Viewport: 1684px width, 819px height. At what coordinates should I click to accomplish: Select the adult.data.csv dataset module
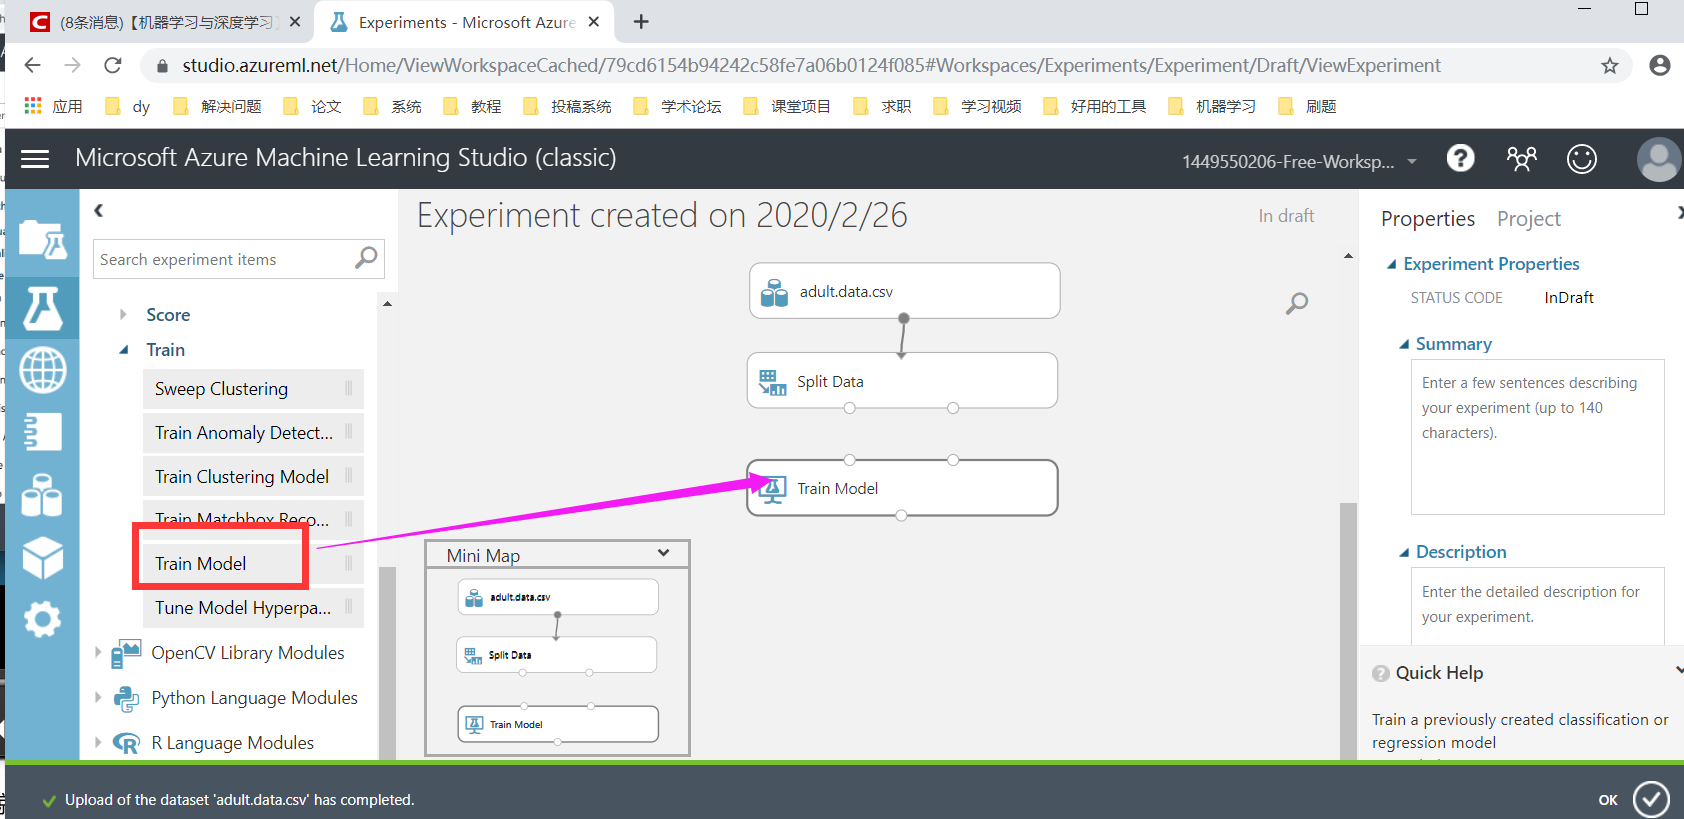tap(904, 291)
